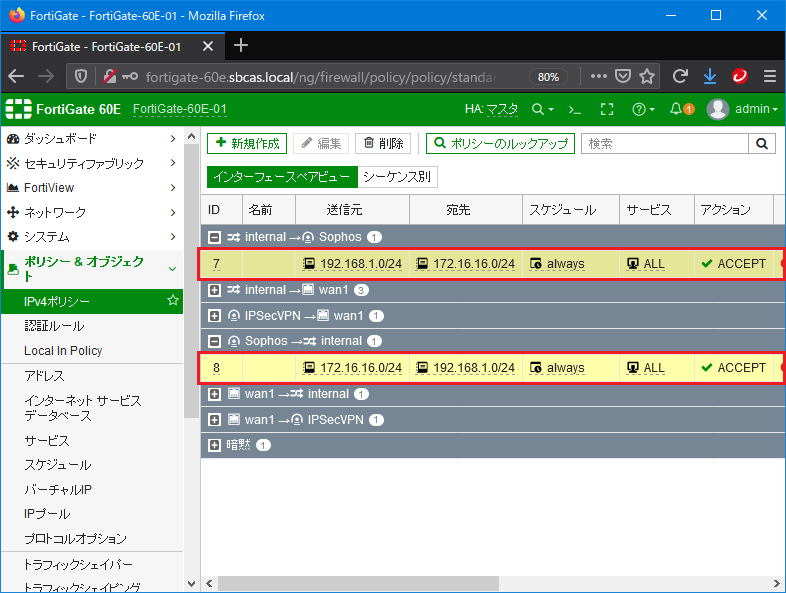Viewport: 786px width, 593px height.
Task: Go back with the browser back arrow
Action: point(16,77)
